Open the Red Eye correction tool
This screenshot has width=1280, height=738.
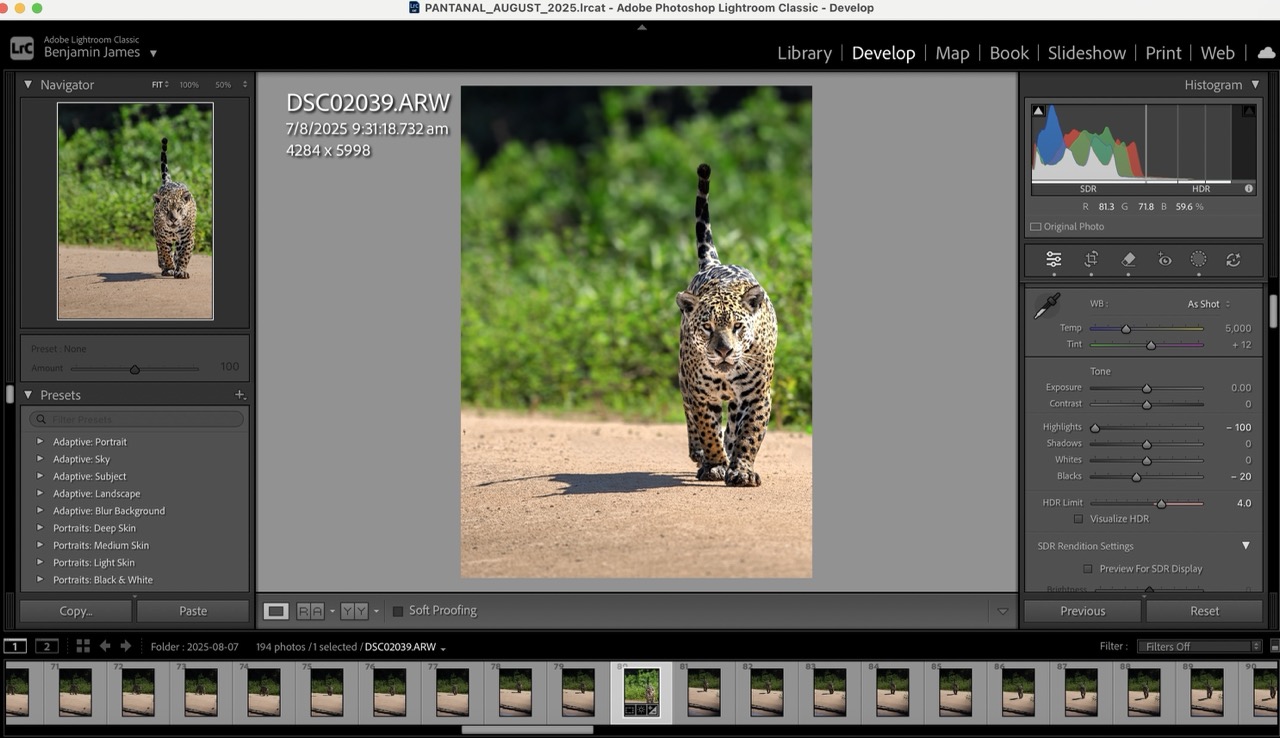1164,260
